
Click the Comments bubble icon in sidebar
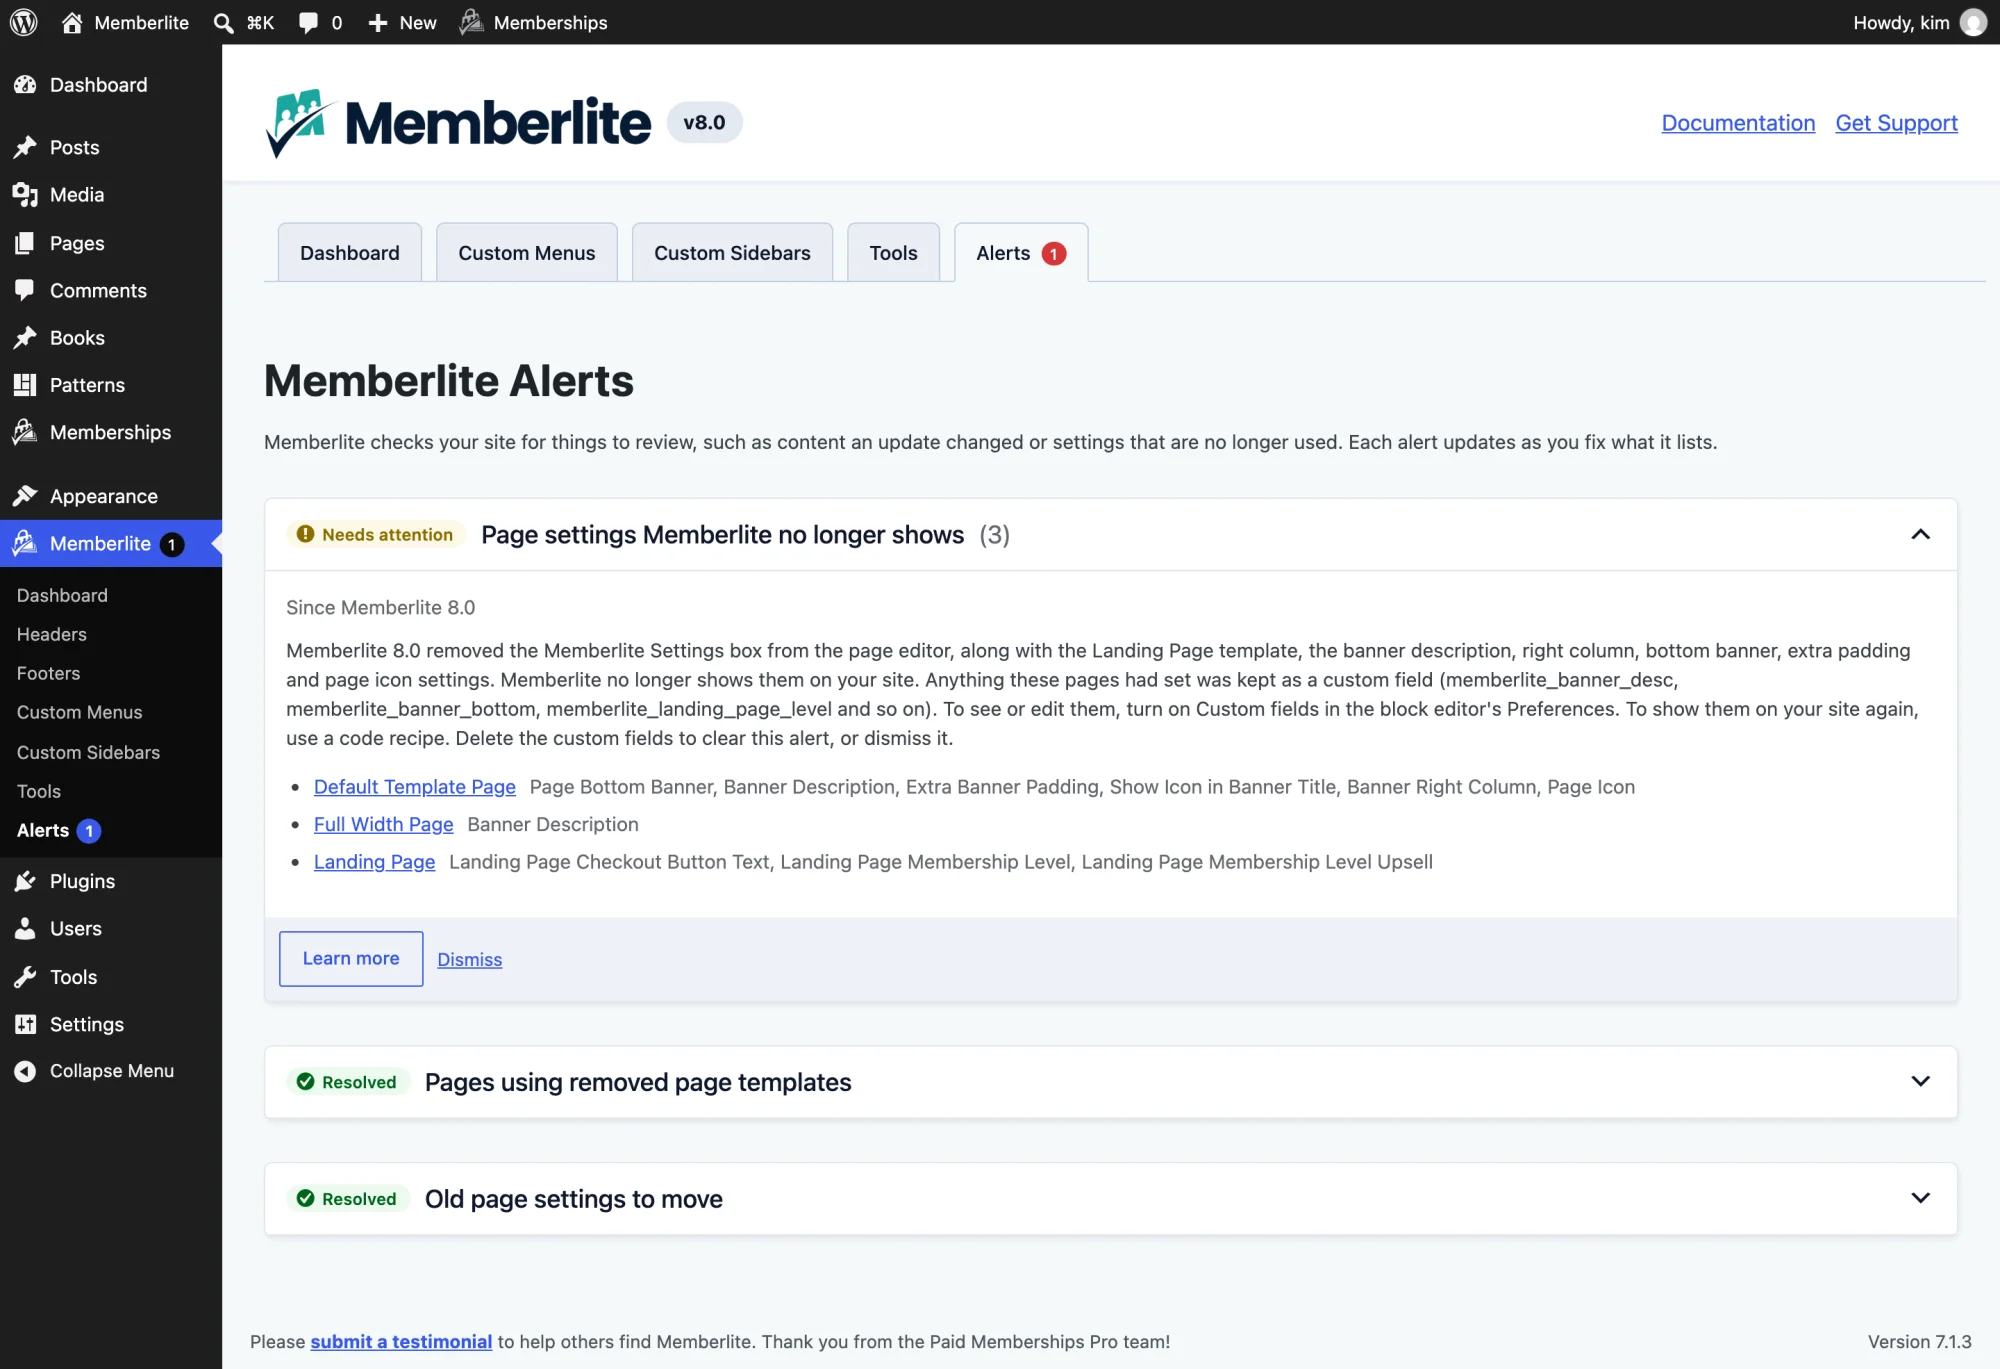click(x=25, y=290)
